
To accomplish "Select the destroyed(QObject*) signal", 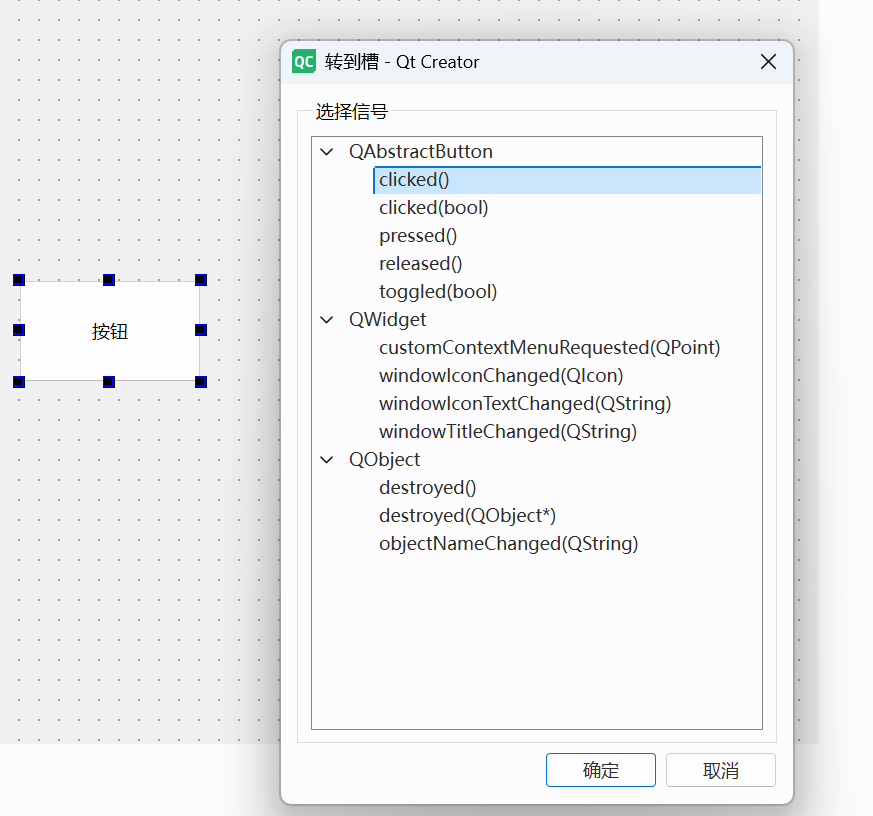I will click(467, 515).
